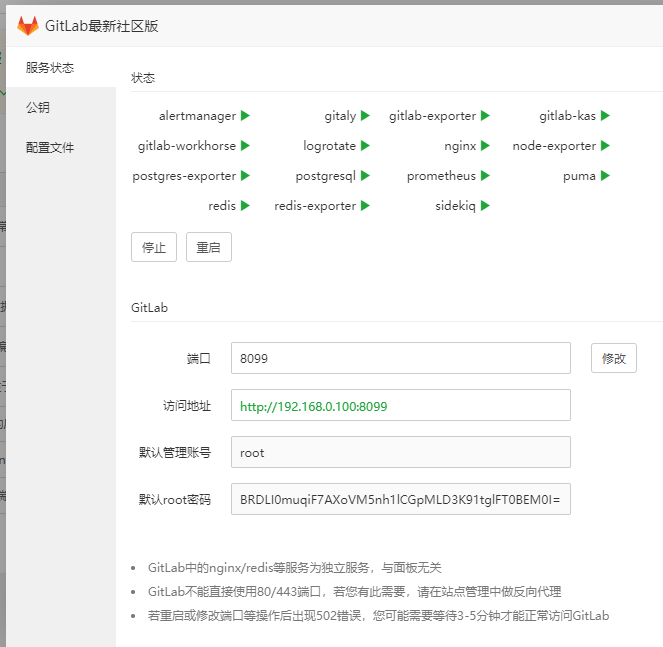Click the logrotate service label
Image resolution: width=663 pixels, height=647 pixels.
(329, 146)
